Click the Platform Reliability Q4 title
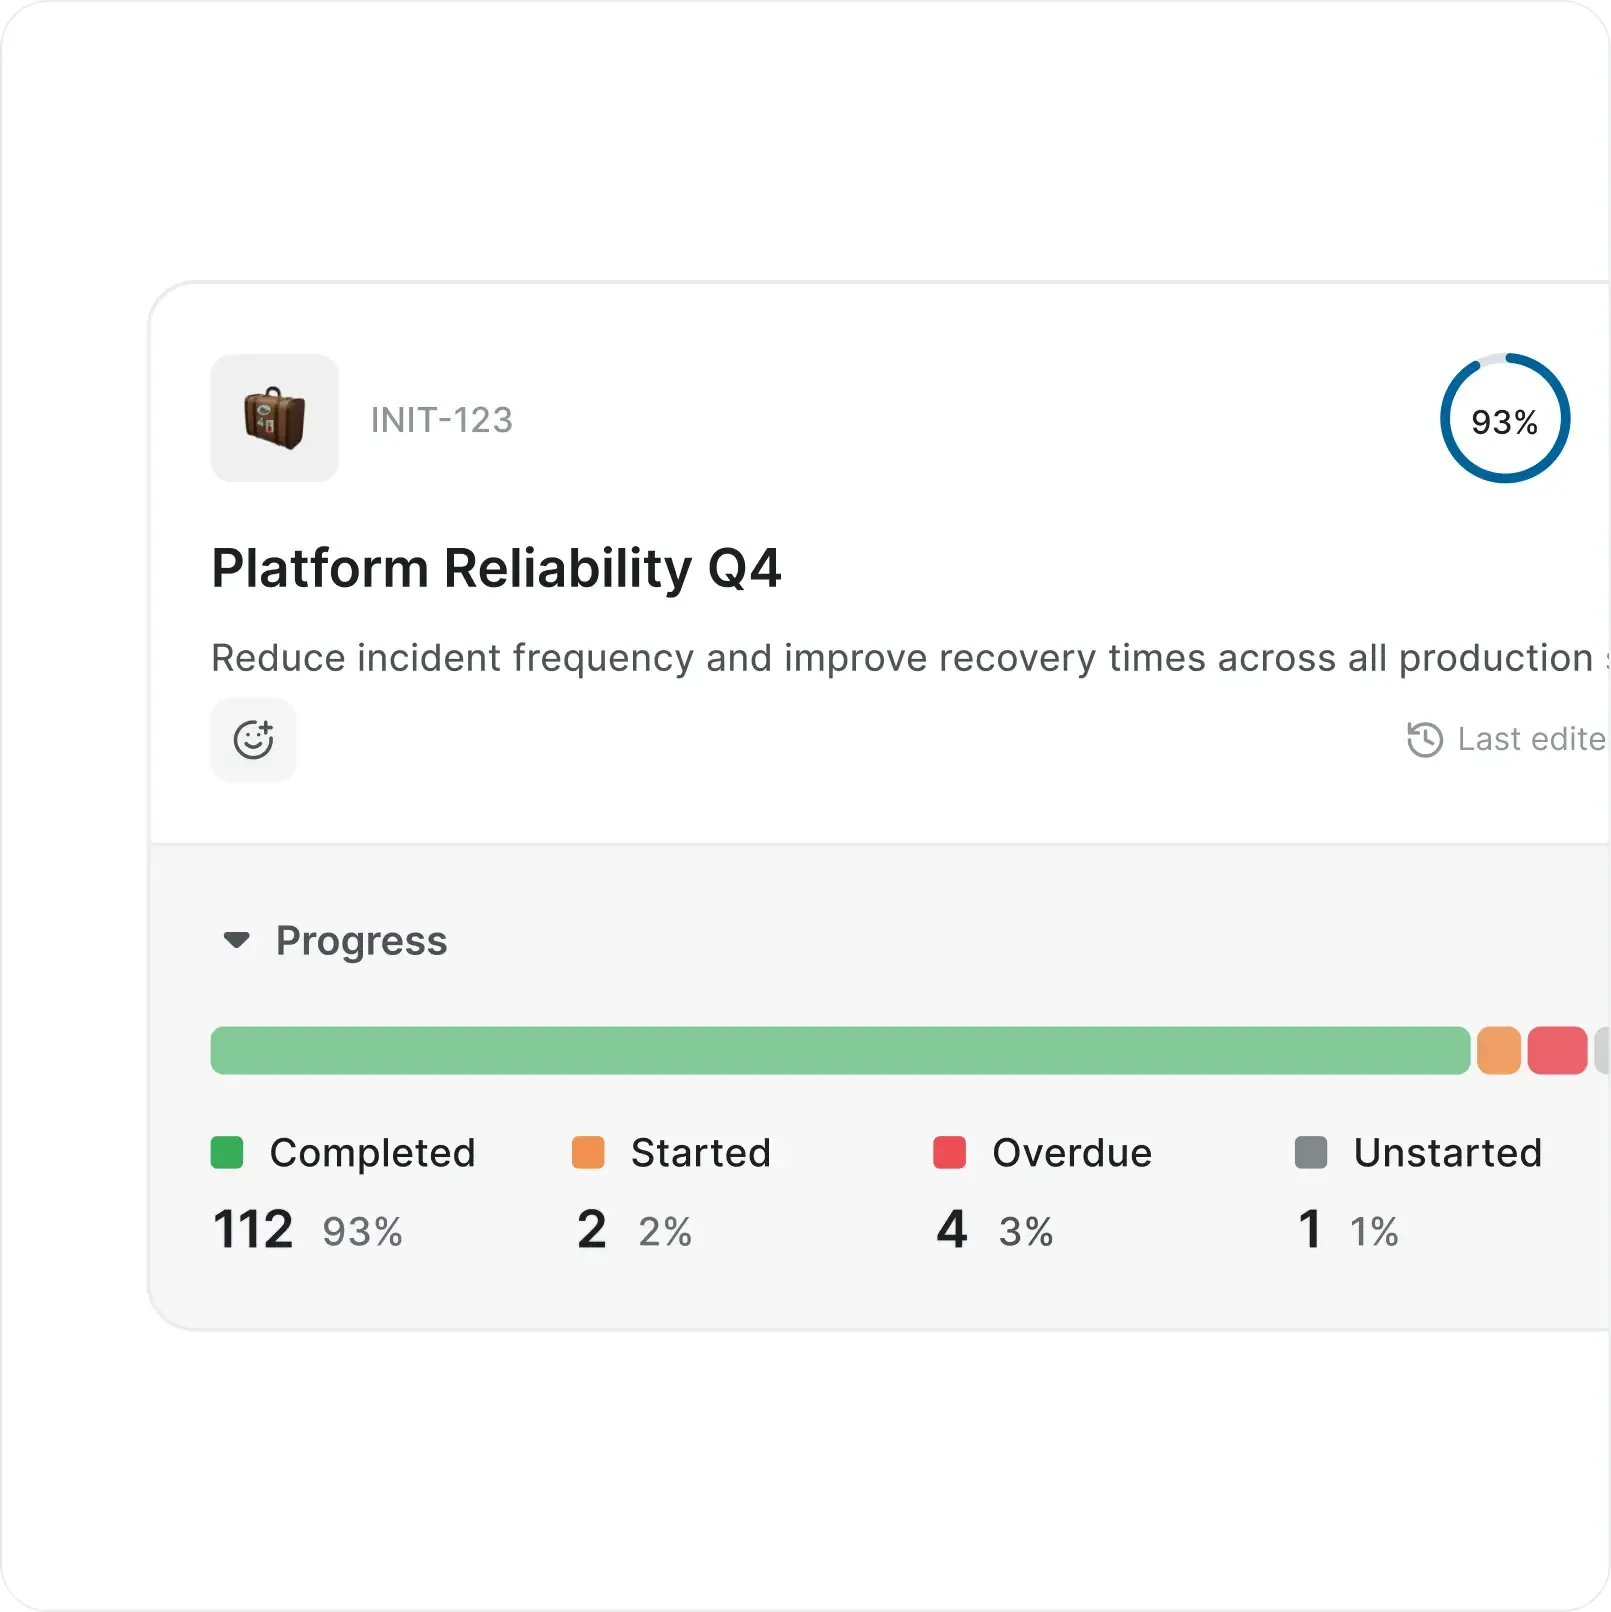Image resolution: width=1611 pixels, height=1612 pixels. [496, 568]
